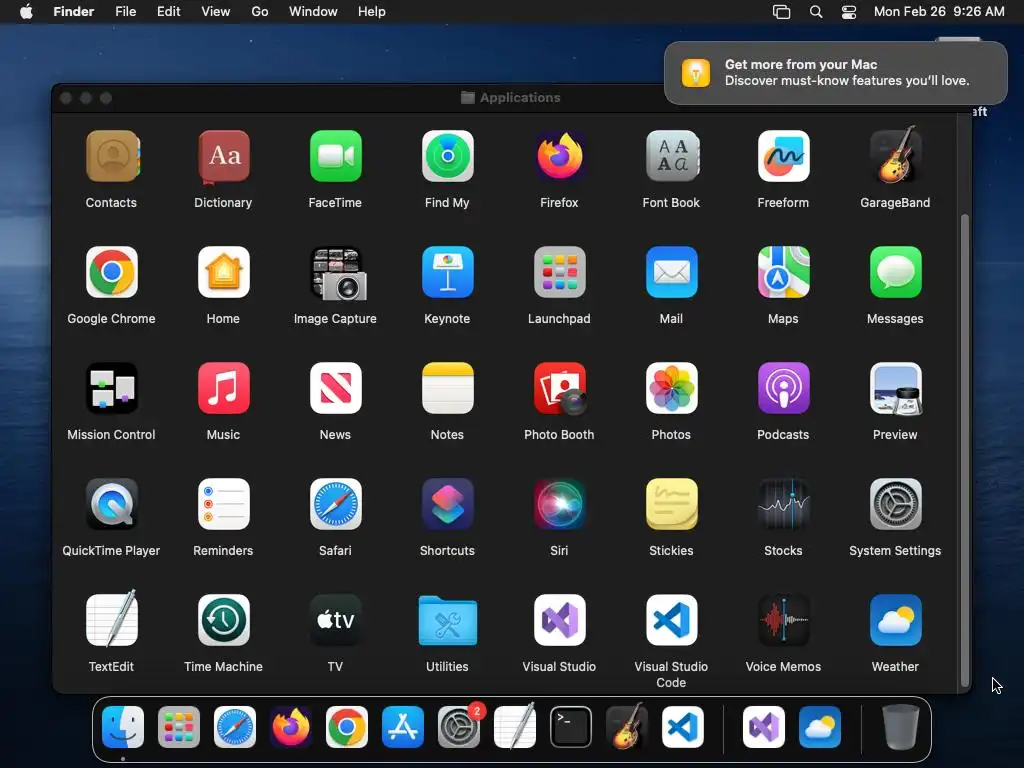Open the Reminders app icon
The image size is (1024, 768).
(x=223, y=504)
